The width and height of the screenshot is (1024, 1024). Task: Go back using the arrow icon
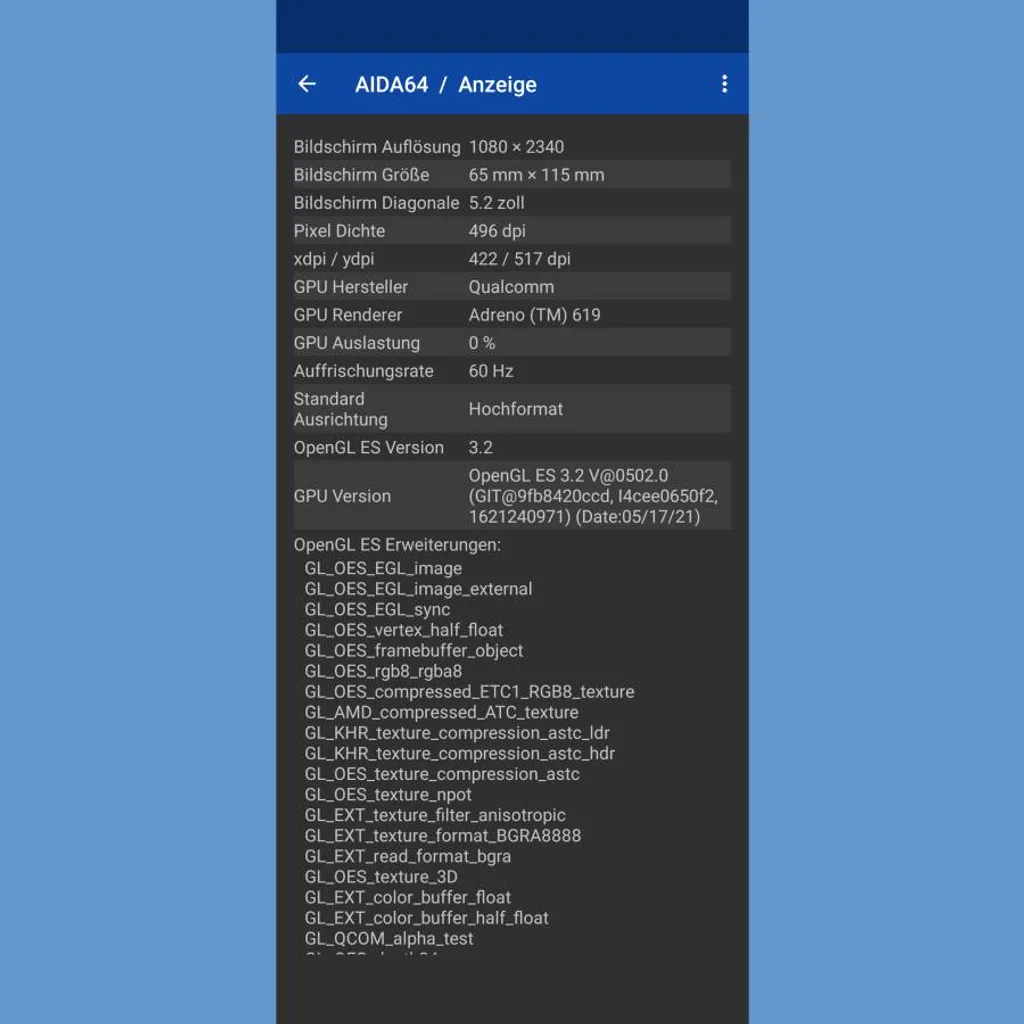[307, 84]
